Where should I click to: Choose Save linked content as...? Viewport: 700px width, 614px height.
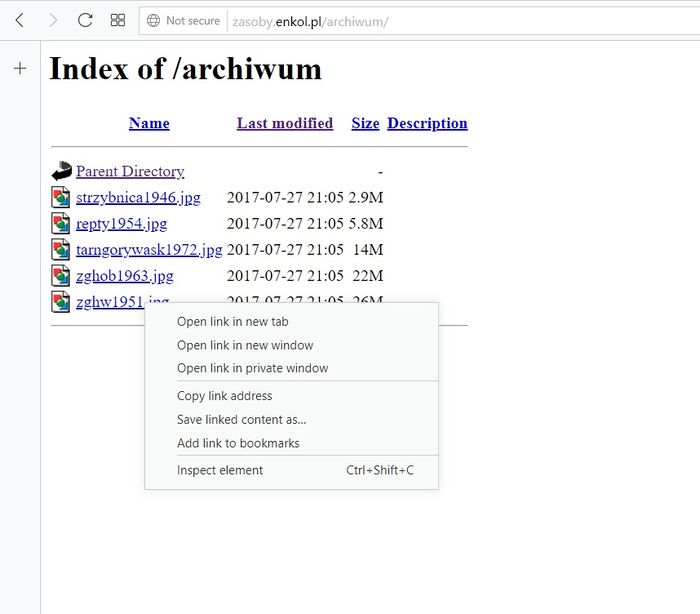(241, 420)
